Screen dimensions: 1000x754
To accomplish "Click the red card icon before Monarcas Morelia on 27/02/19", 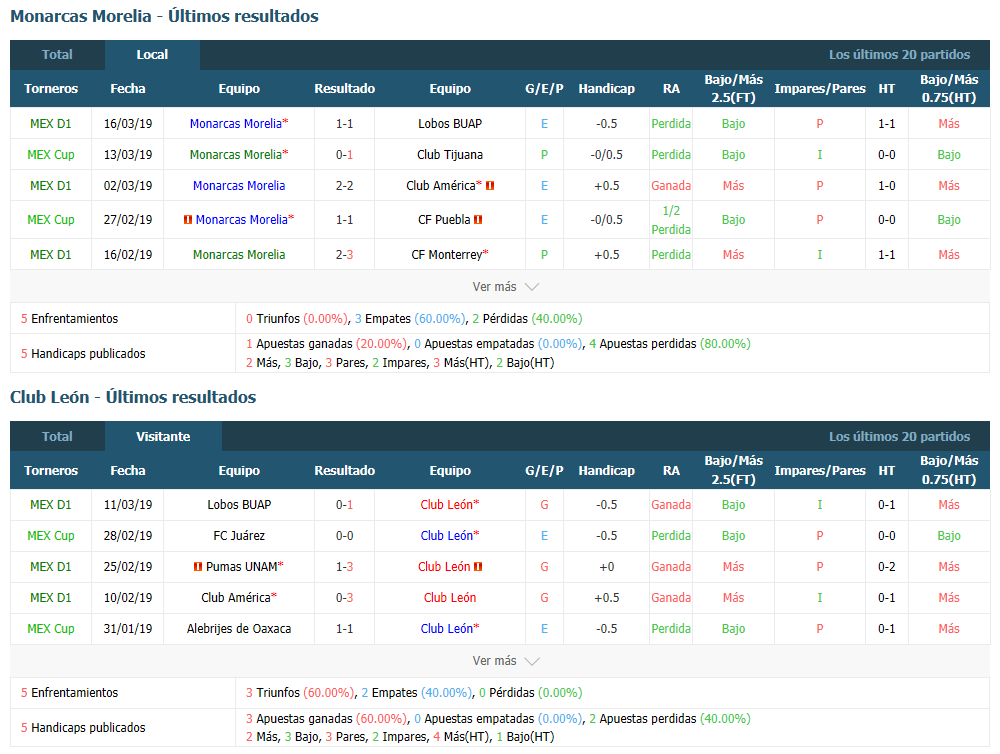I will pyautogui.click(x=188, y=219).
